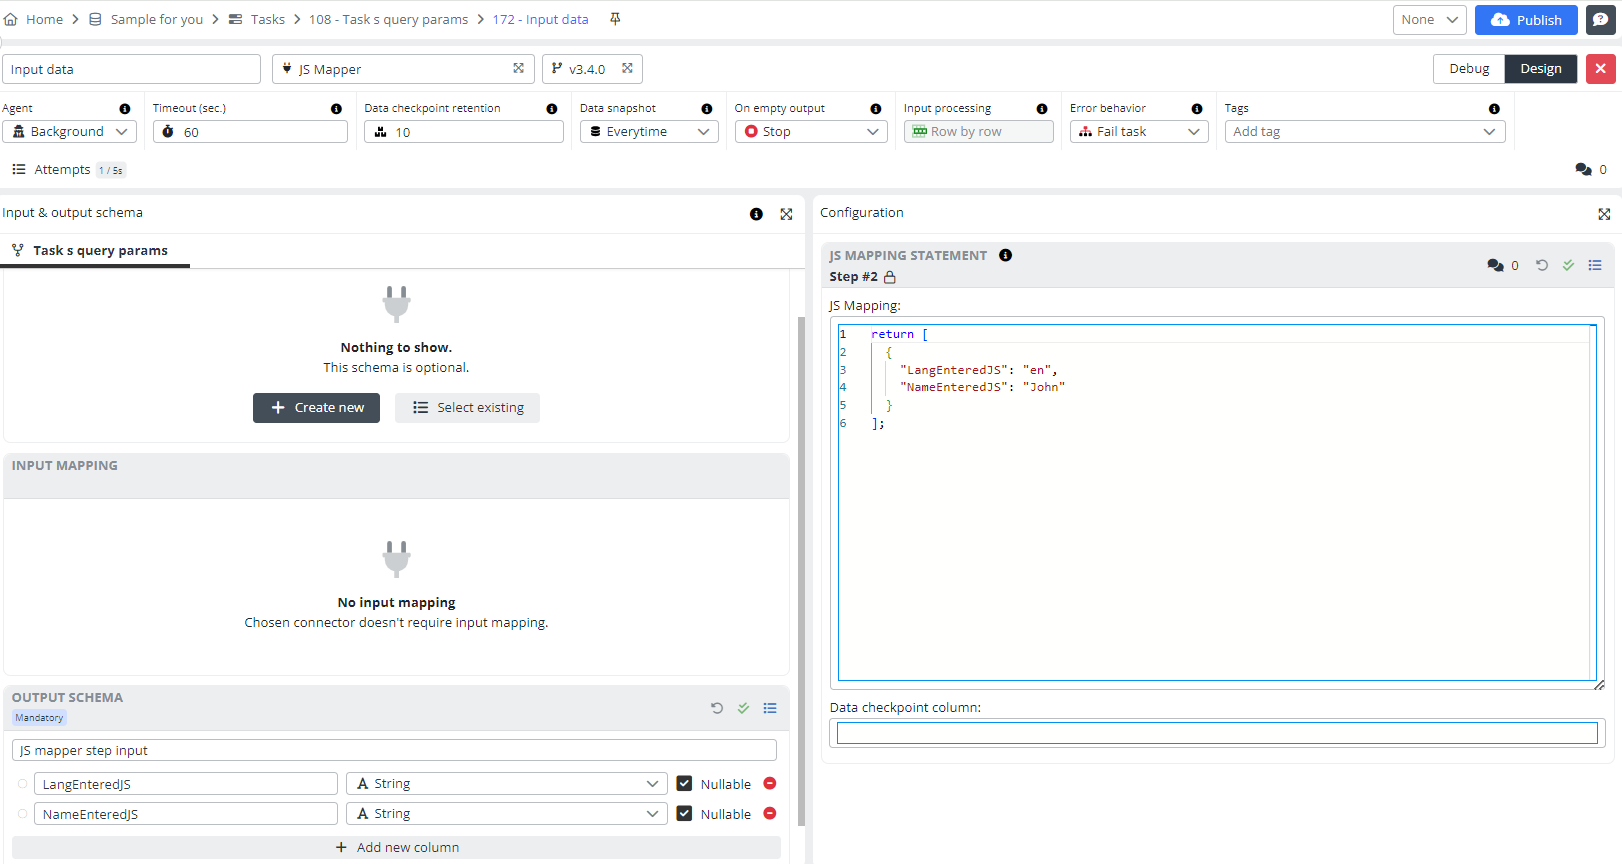The image size is (1622, 864).
Task: Click the validate checkmark in JS Mapping Statement
Action: [1568, 265]
